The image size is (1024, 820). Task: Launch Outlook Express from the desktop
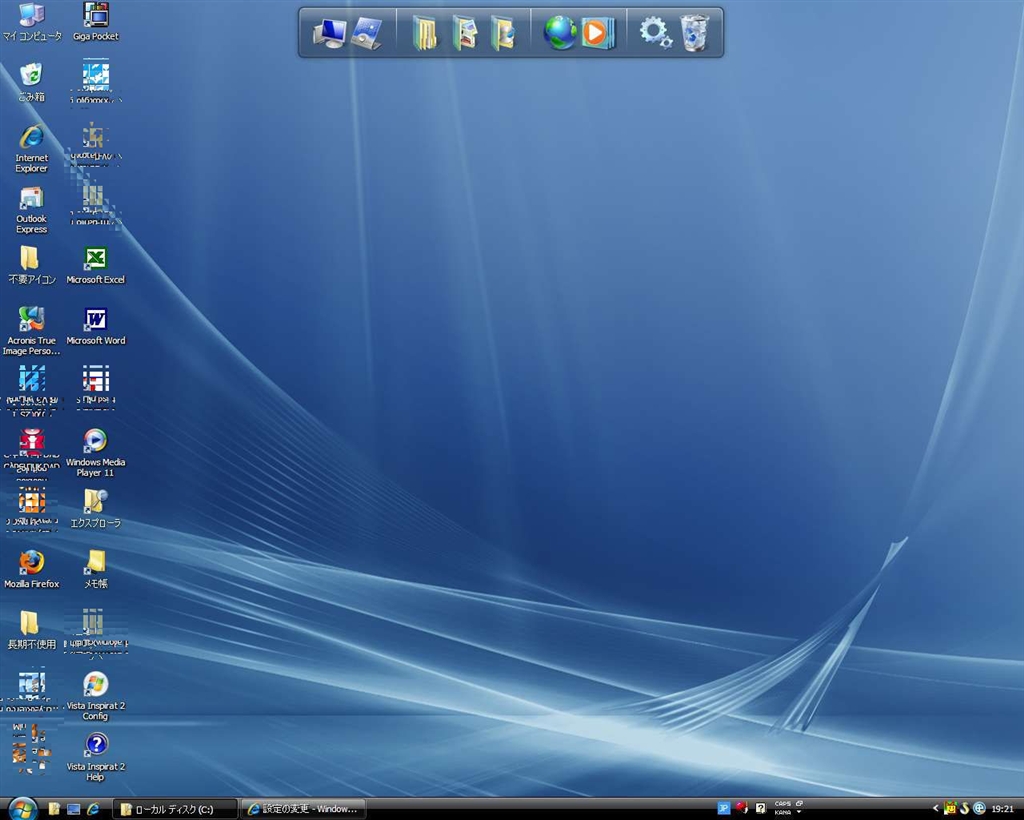pos(31,210)
